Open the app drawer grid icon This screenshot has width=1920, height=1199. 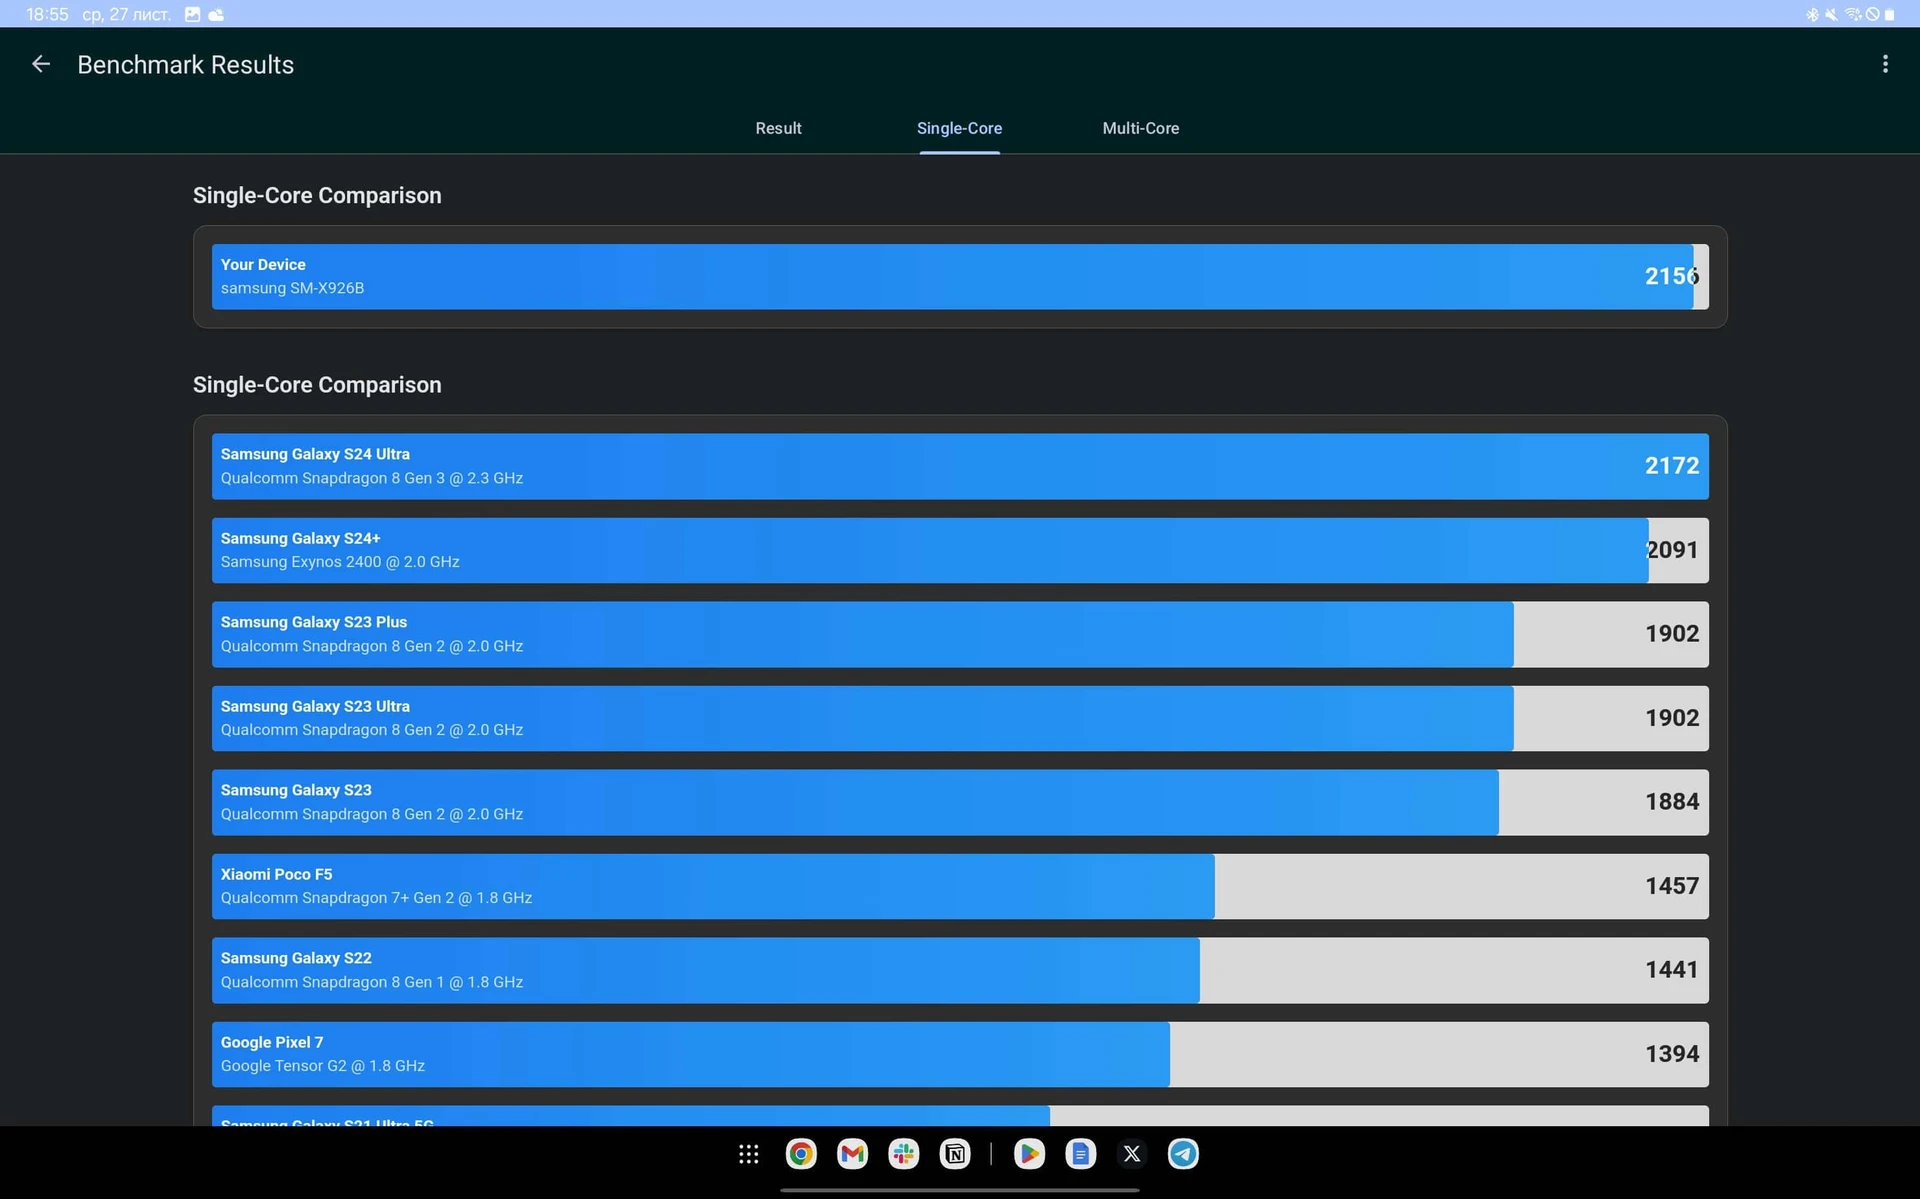pos(749,1154)
